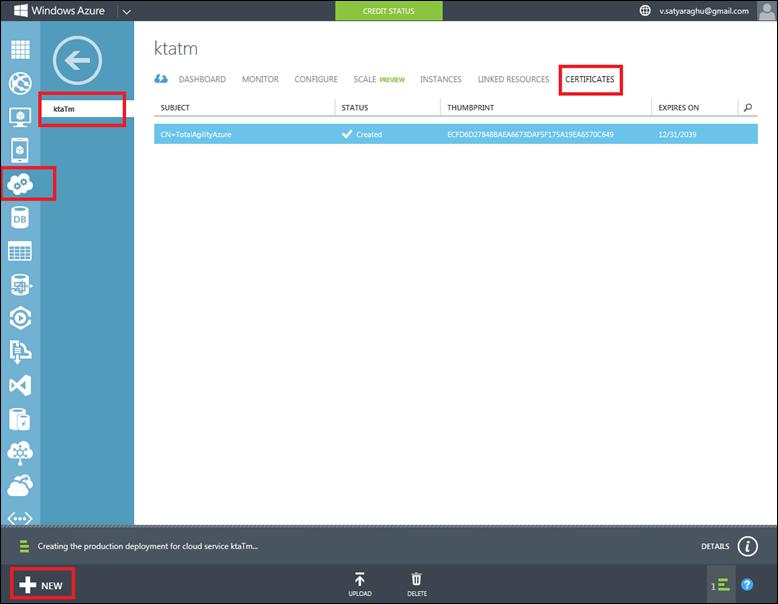The height and width of the screenshot is (604, 778).
Task: Switch to the Dashboard tab
Action: click(x=202, y=79)
